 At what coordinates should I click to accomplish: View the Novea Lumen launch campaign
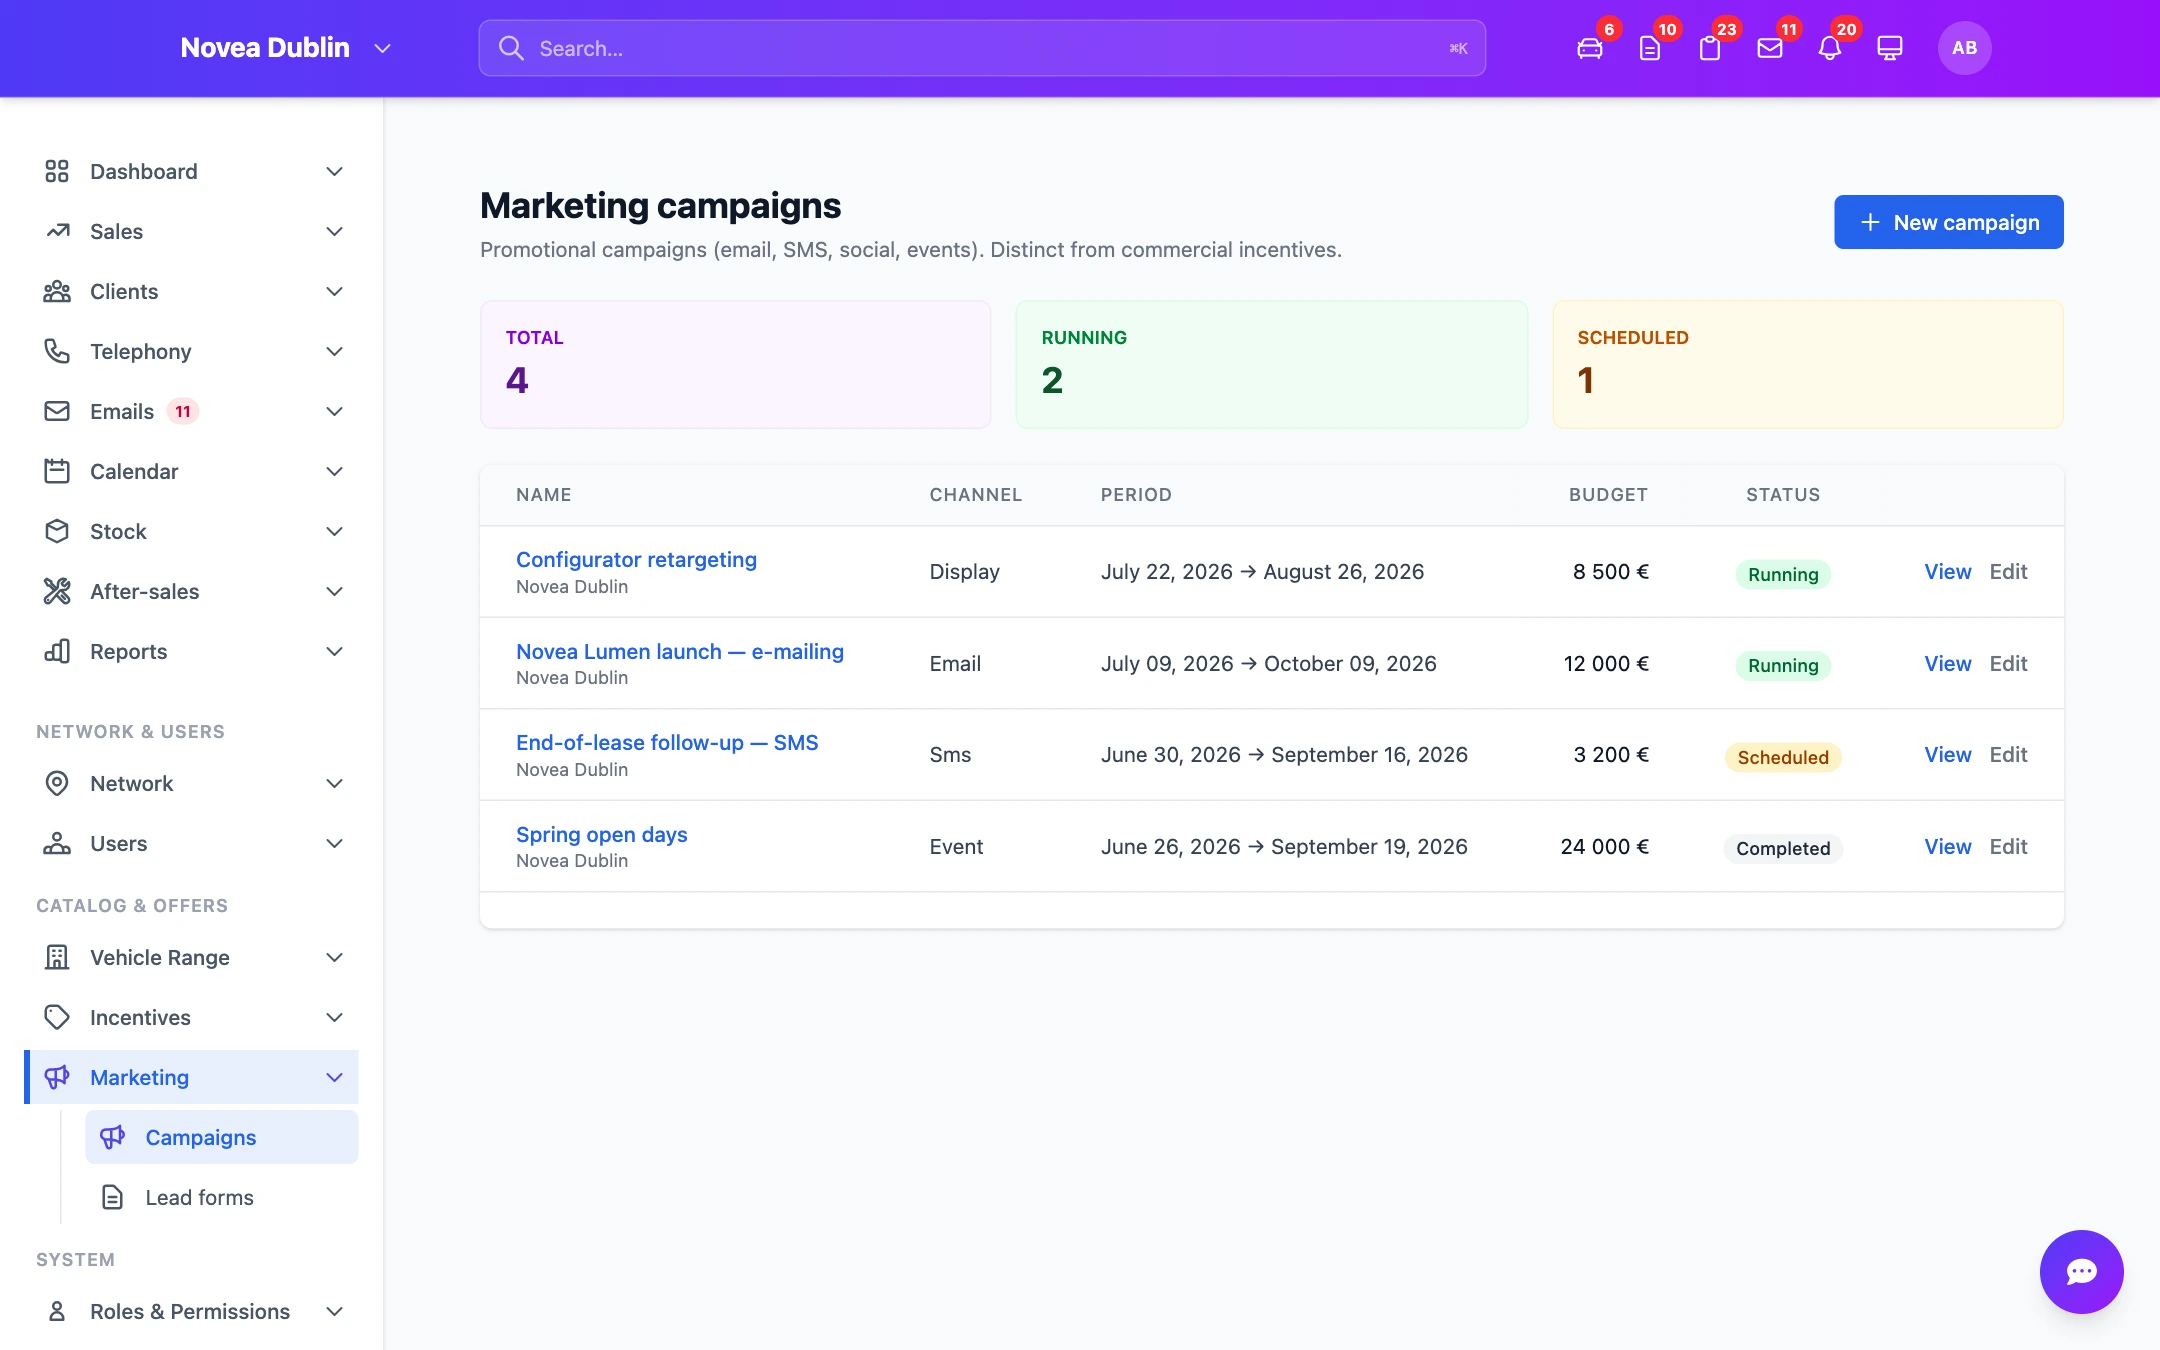coord(1947,663)
